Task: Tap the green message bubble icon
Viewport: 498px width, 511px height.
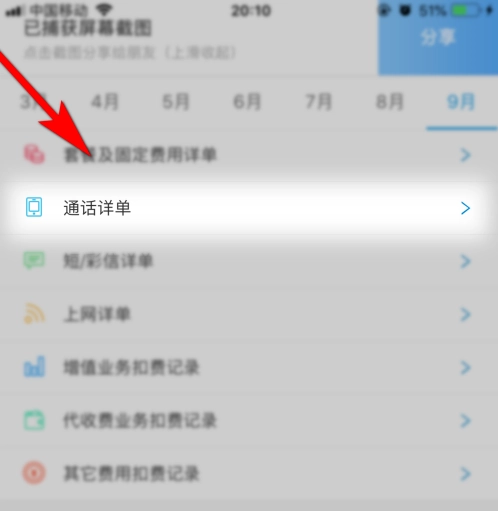Action: click(x=34, y=260)
